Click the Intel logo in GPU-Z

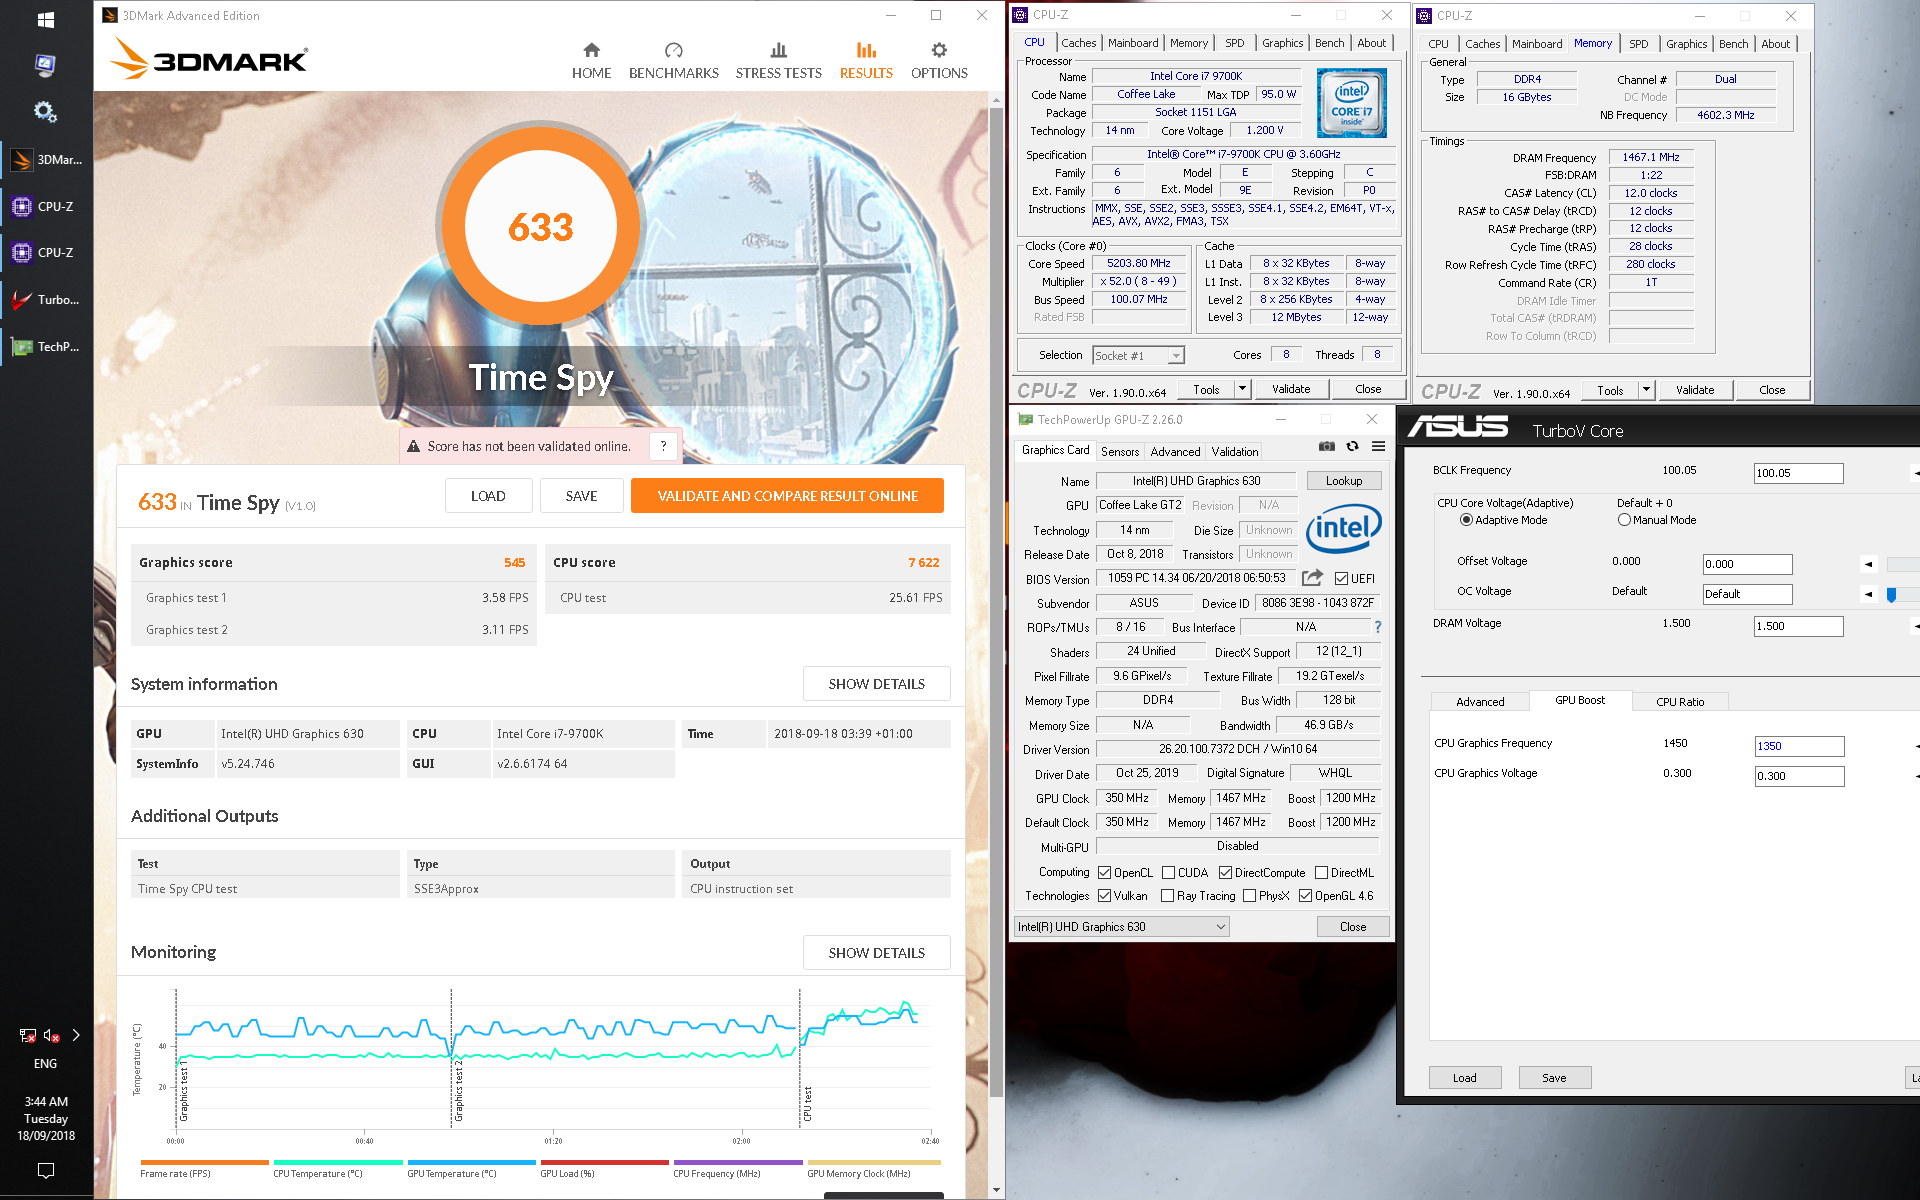click(x=1343, y=527)
